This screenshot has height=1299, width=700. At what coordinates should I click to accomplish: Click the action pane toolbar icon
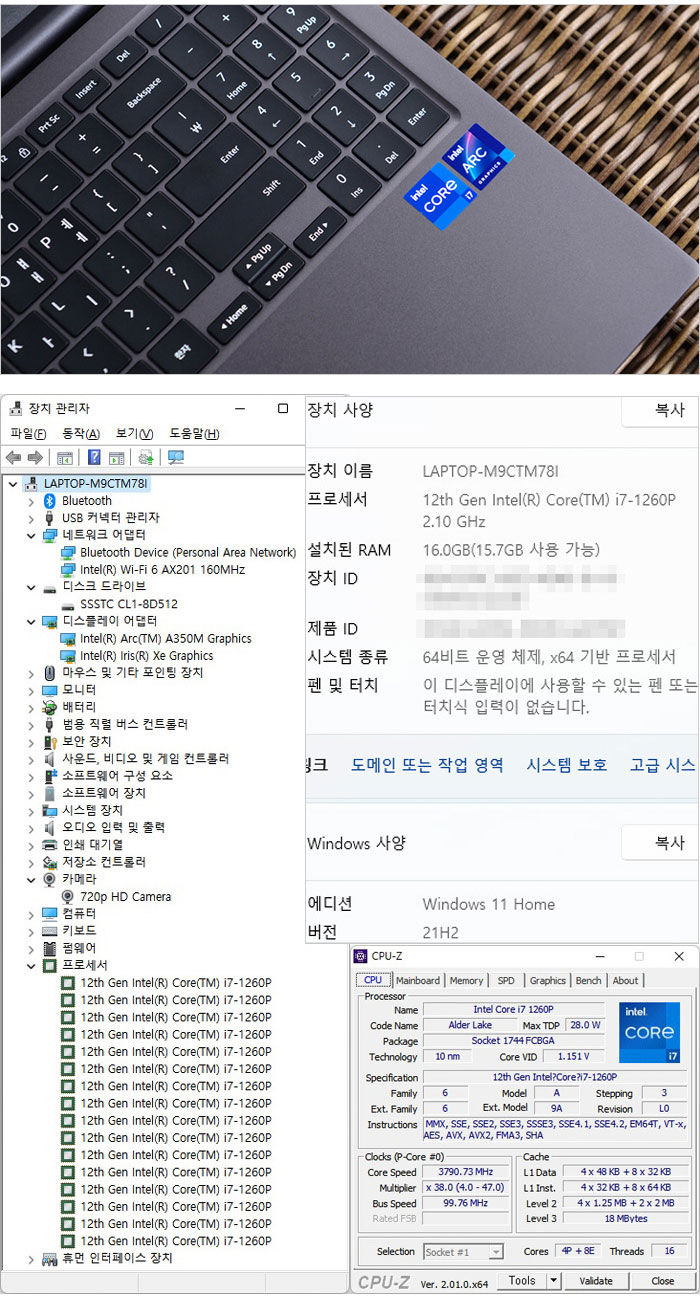click(116, 458)
